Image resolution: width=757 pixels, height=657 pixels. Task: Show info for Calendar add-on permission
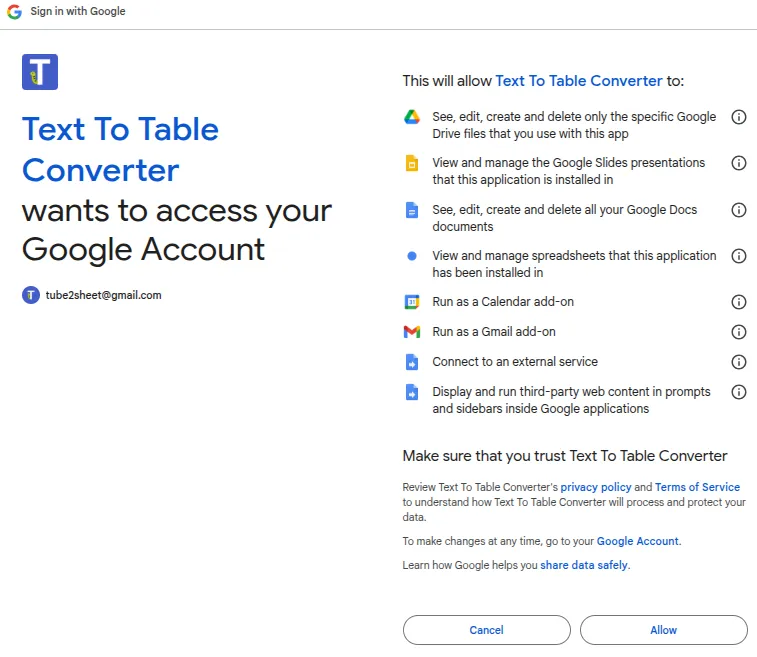click(x=739, y=302)
